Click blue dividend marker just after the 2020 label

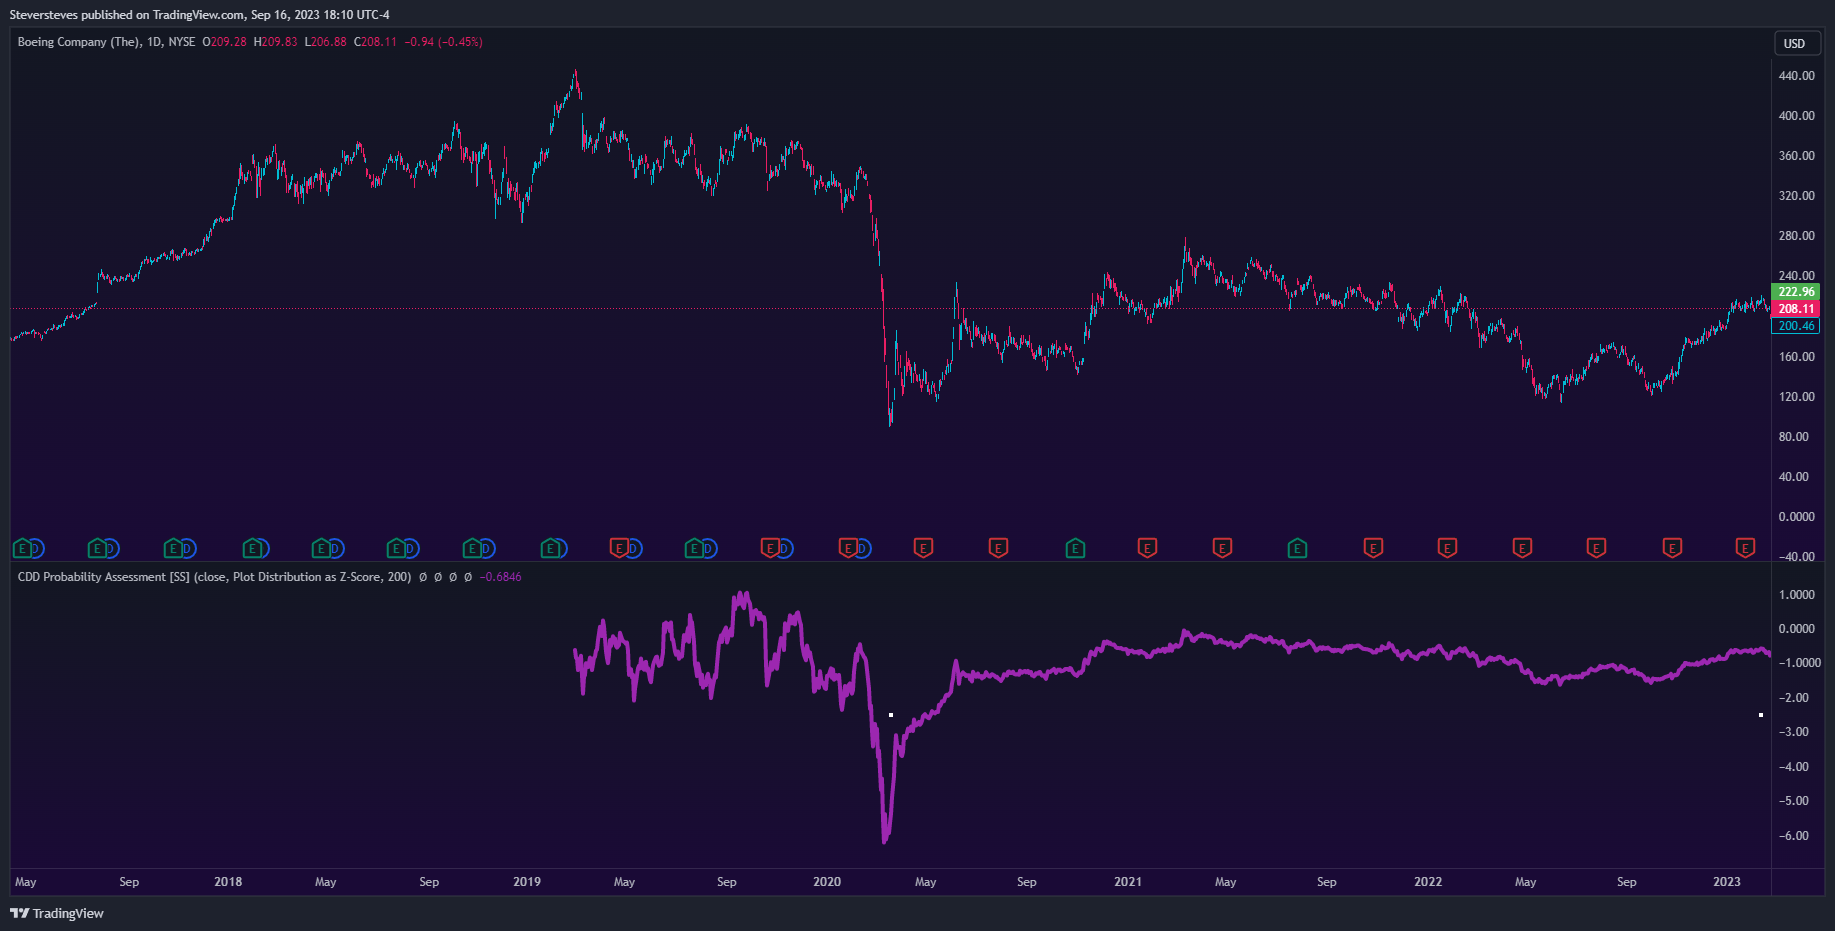[x=862, y=548]
